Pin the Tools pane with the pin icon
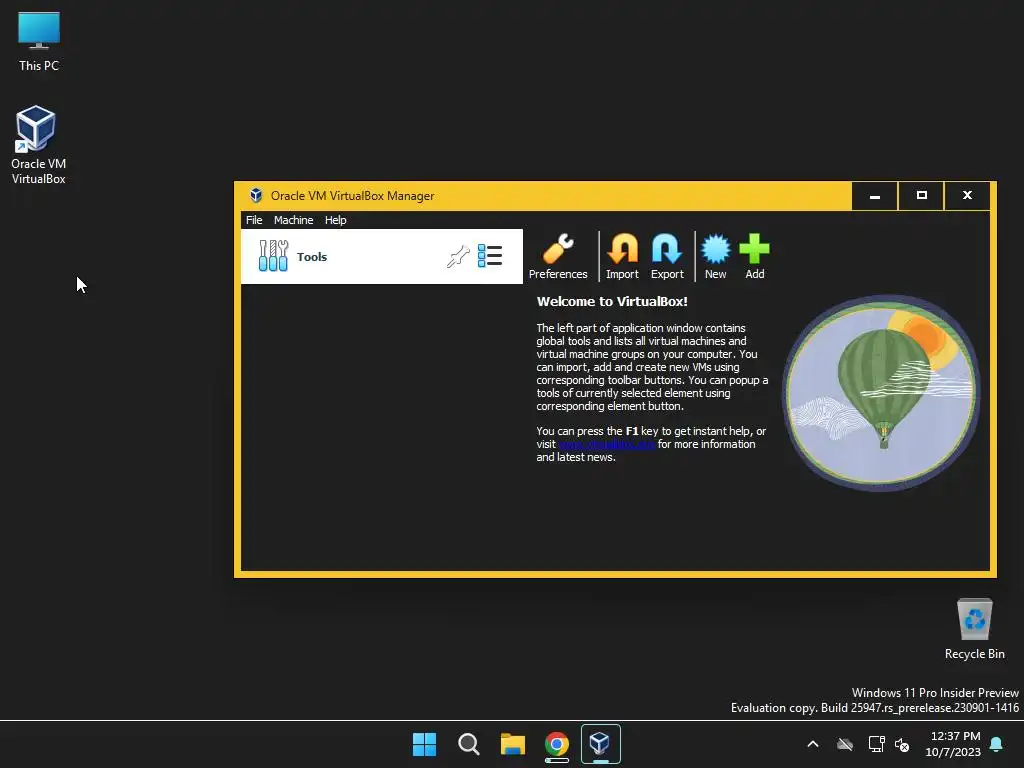Viewport: 1024px width, 768px height. pos(458,256)
